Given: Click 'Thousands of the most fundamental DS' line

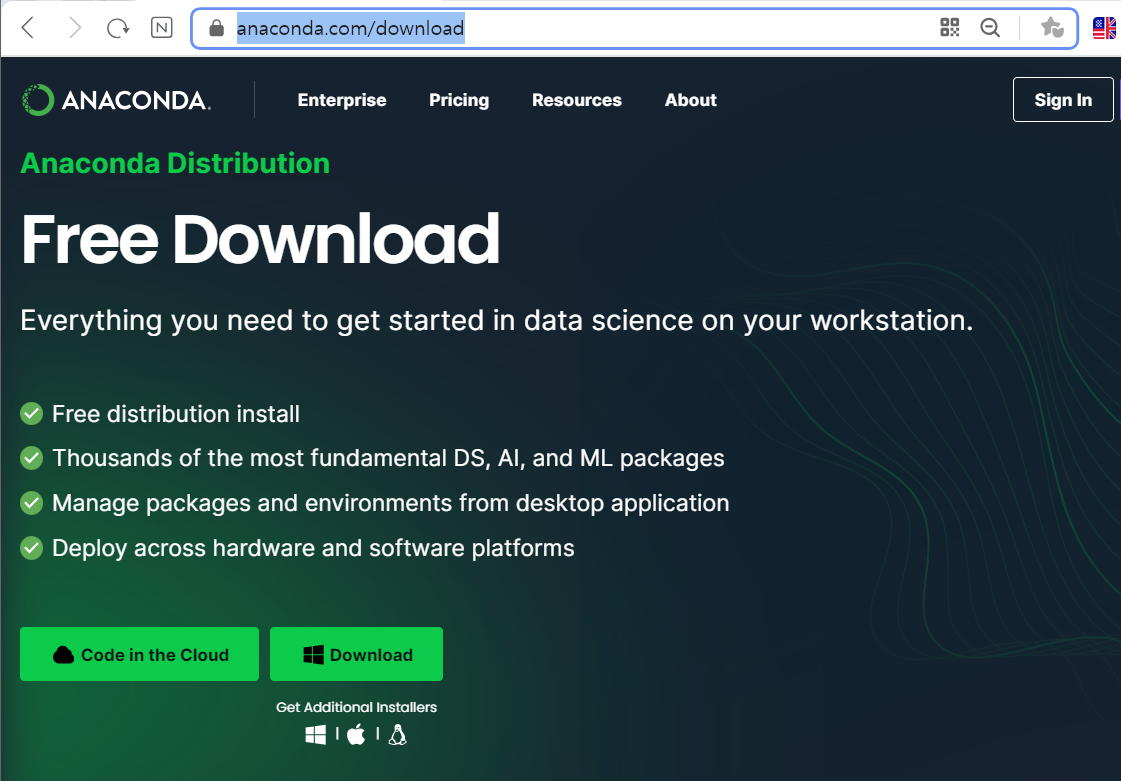Looking at the screenshot, I should pyautogui.click(x=388, y=458).
